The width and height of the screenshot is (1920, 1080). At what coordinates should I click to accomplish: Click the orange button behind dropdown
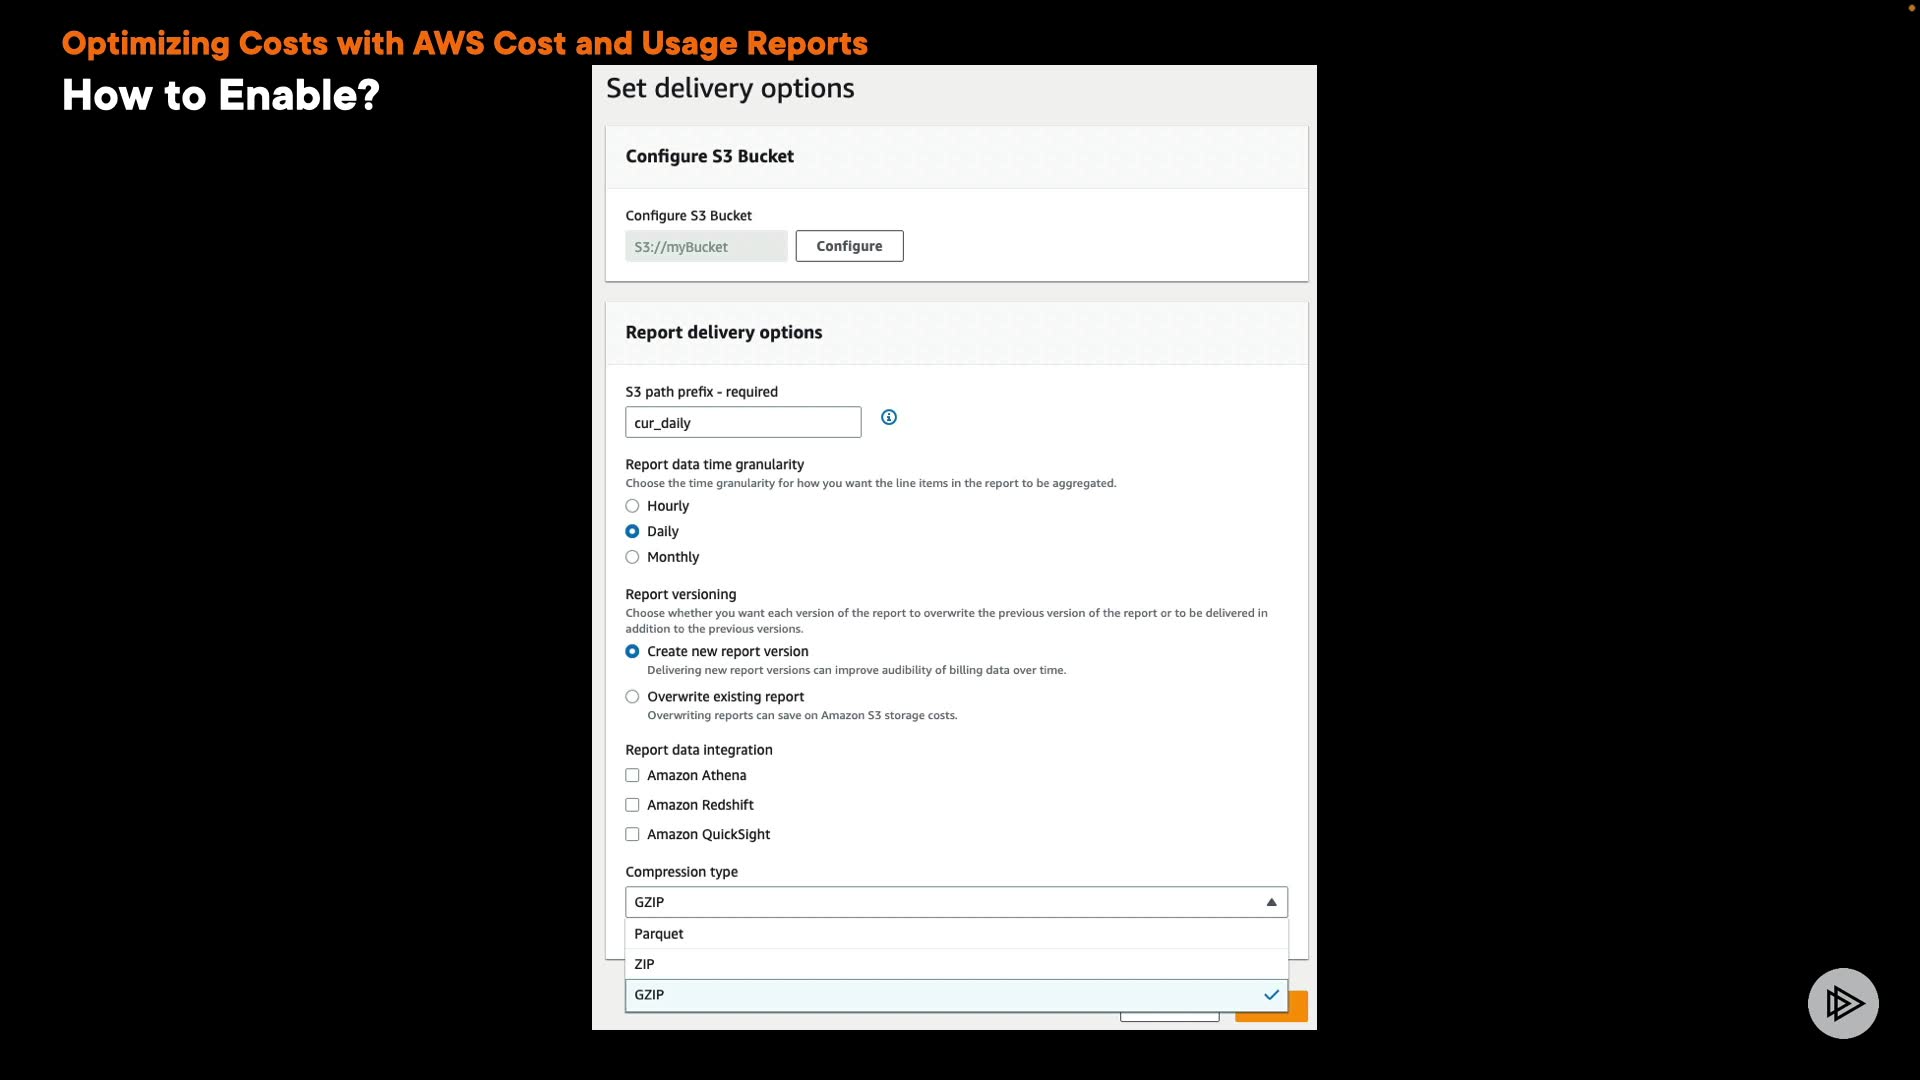[1298, 1006]
